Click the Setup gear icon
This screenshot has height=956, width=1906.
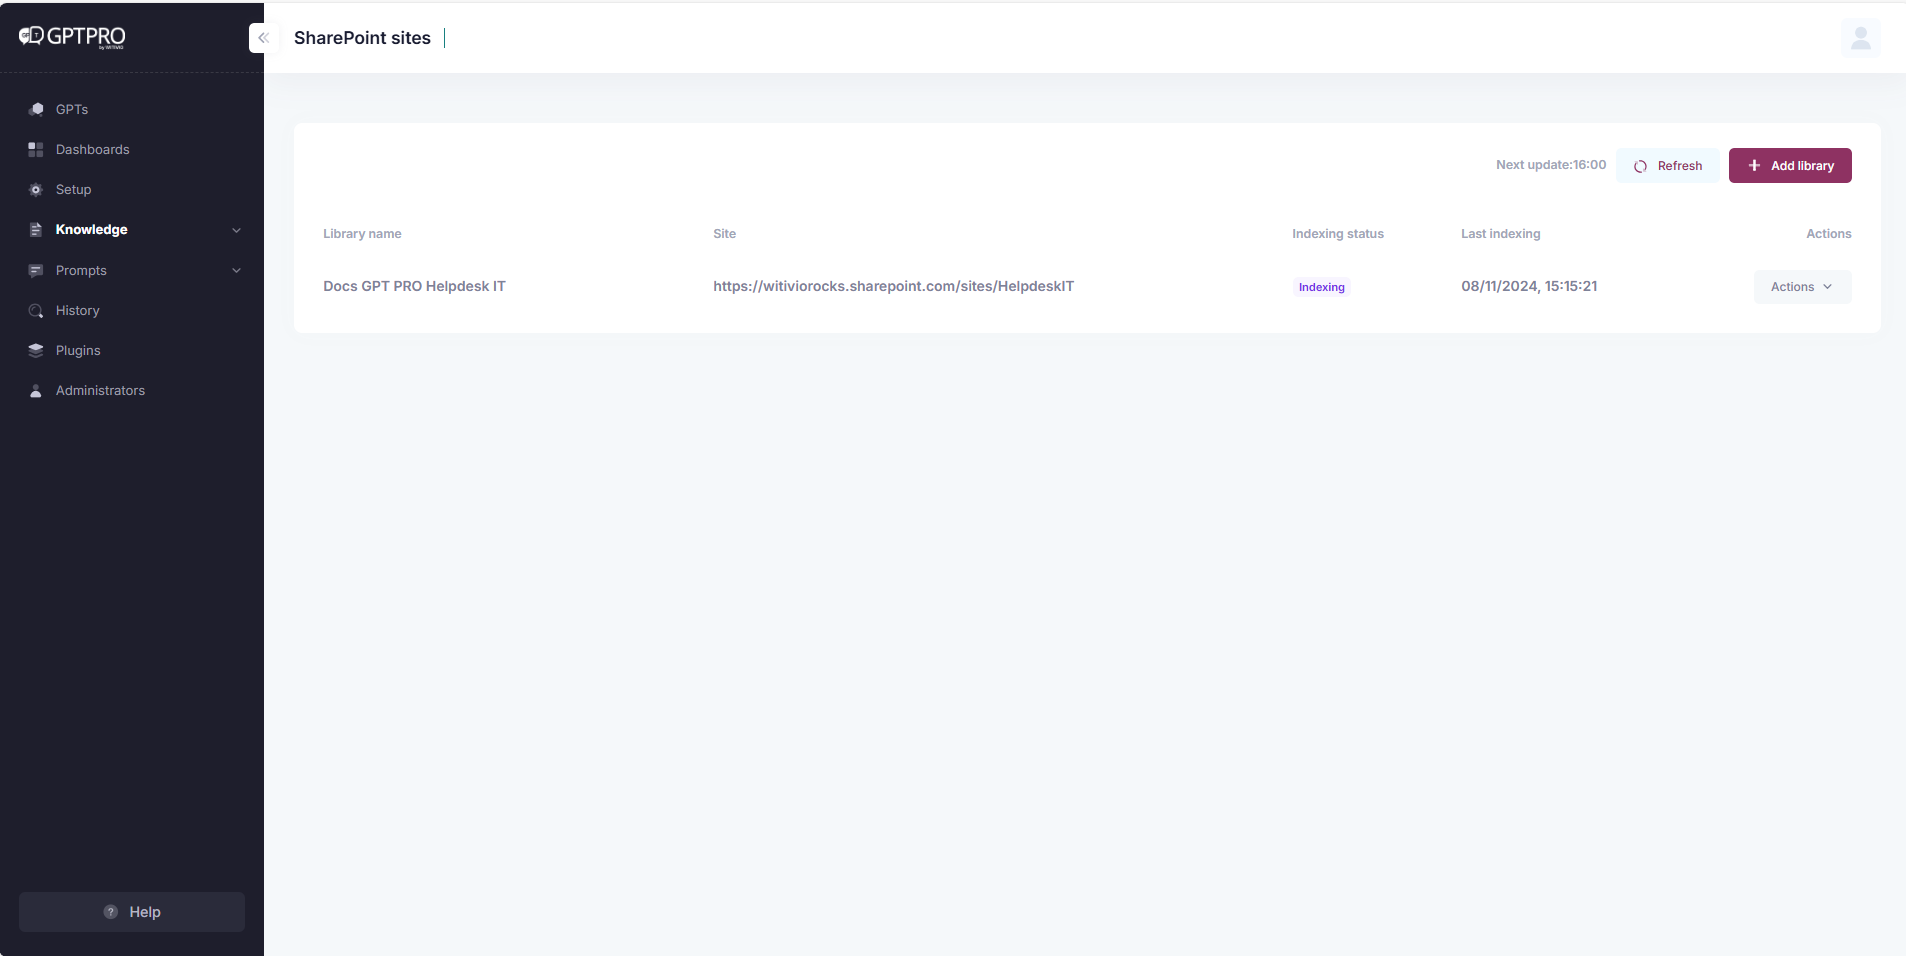coord(35,189)
